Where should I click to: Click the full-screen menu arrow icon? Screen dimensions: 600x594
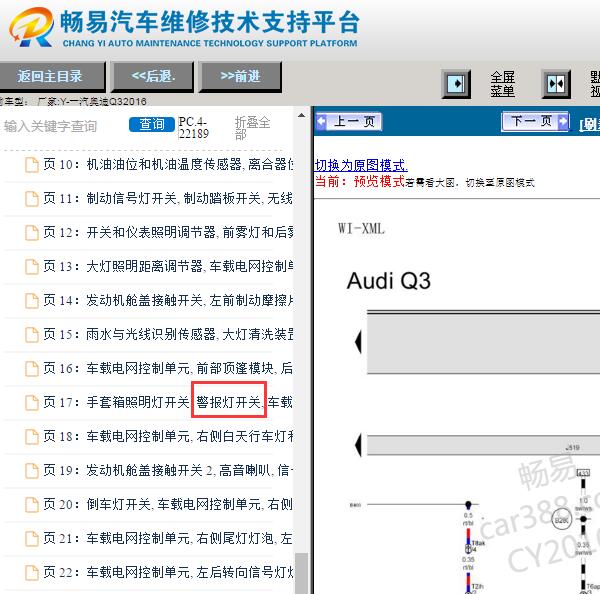pyautogui.click(x=456, y=84)
